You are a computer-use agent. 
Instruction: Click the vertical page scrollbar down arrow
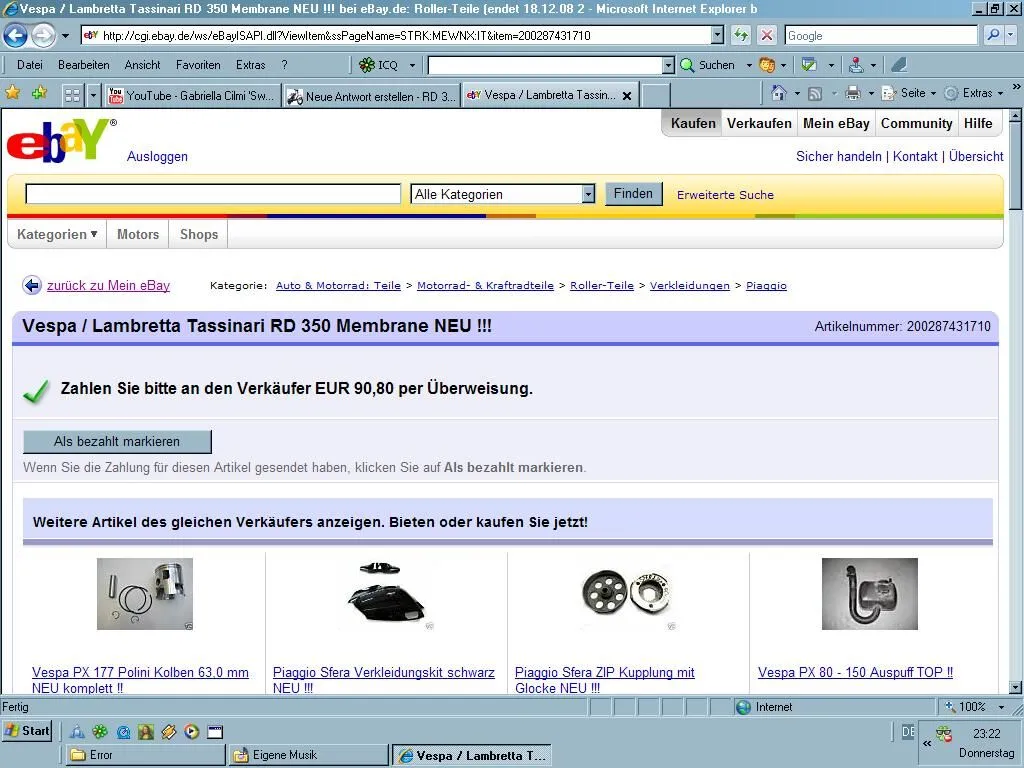coord(1016,688)
